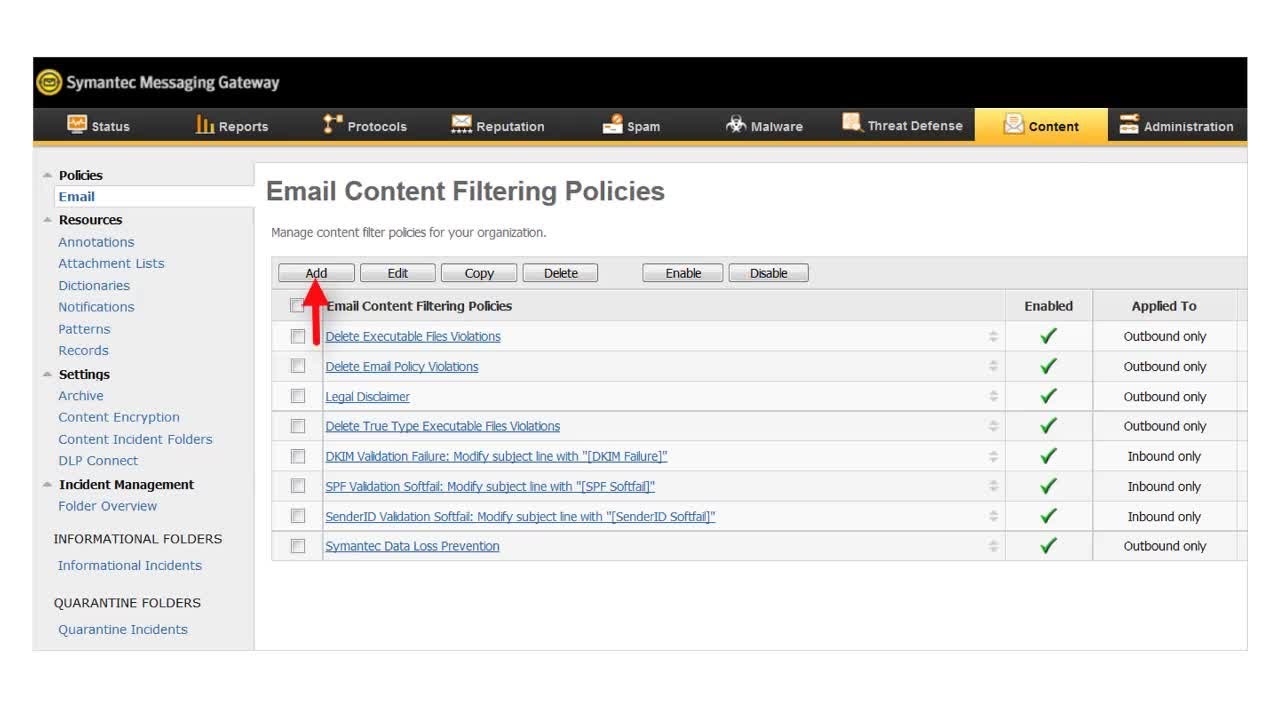Collapse the Policies sidebar section

click(x=47, y=175)
